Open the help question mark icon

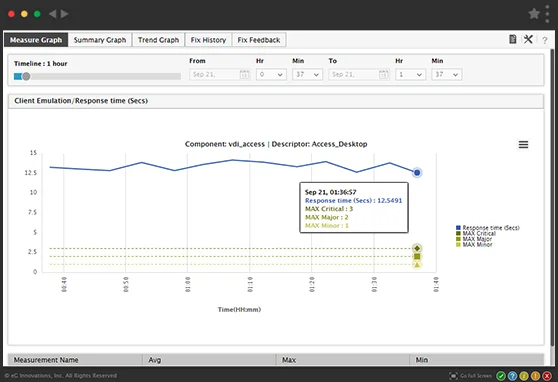point(544,40)
